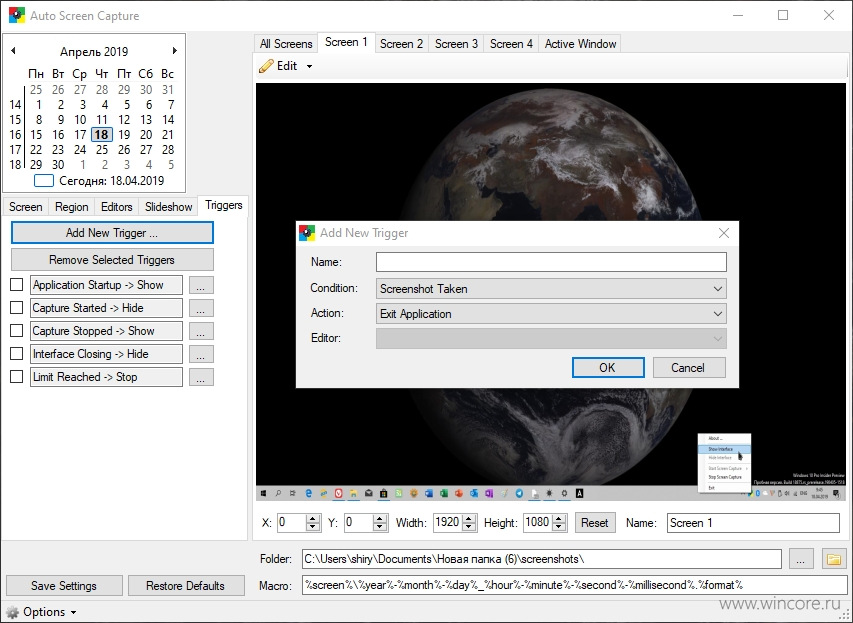The image size is (853, 623).
Task: Click the Y coordinate field
Action: click(359, 523)
